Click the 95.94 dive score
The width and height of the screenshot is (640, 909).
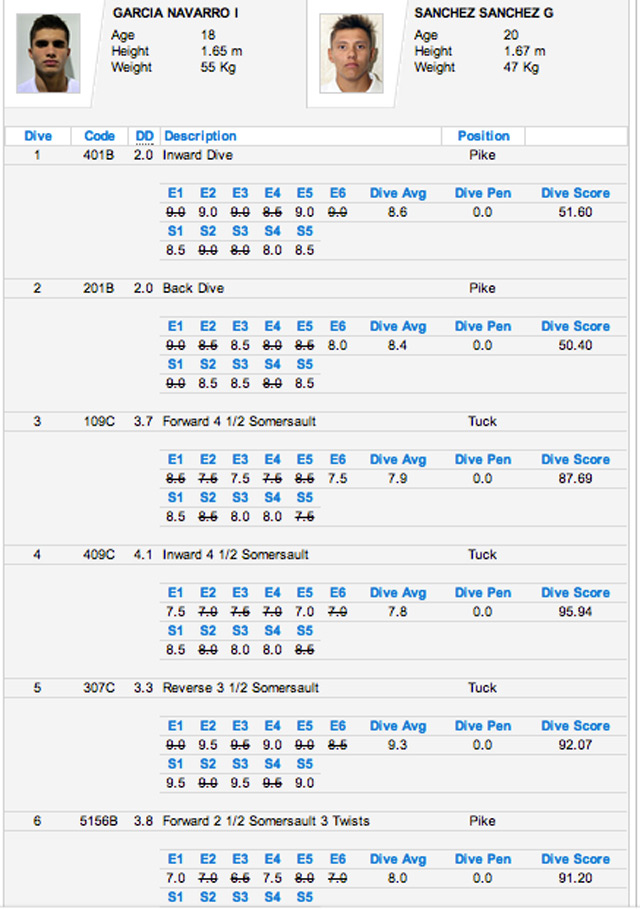tap(575, 612)
